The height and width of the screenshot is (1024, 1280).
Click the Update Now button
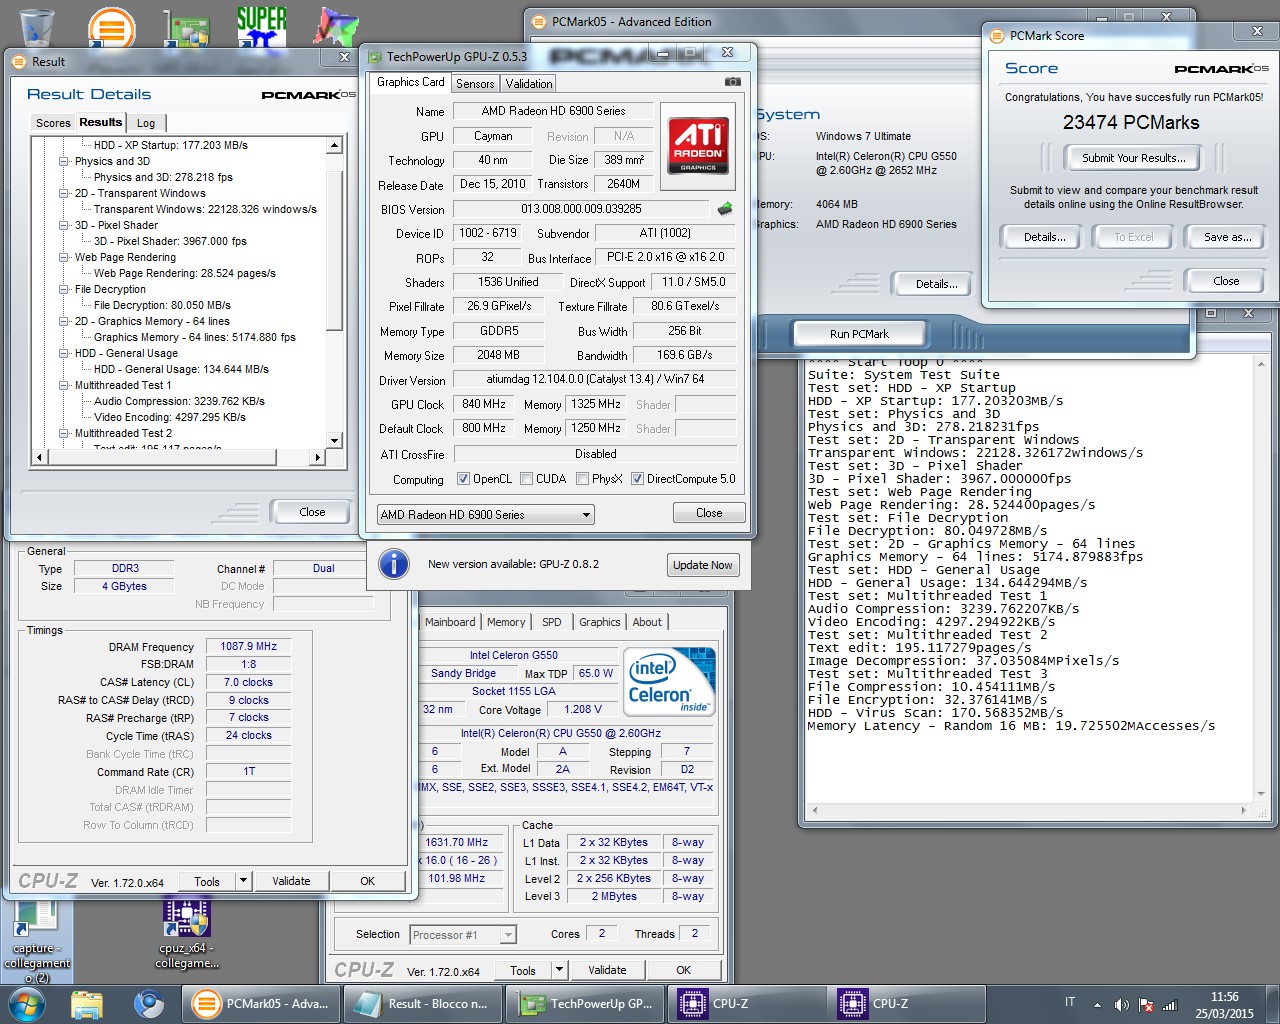coord(702,565)
